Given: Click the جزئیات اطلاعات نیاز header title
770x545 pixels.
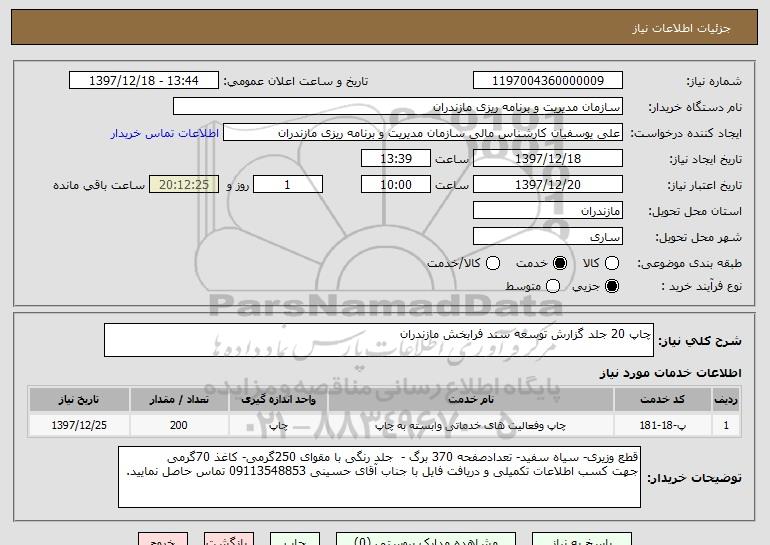Looking at the screenshot, I should coord(681,28).
